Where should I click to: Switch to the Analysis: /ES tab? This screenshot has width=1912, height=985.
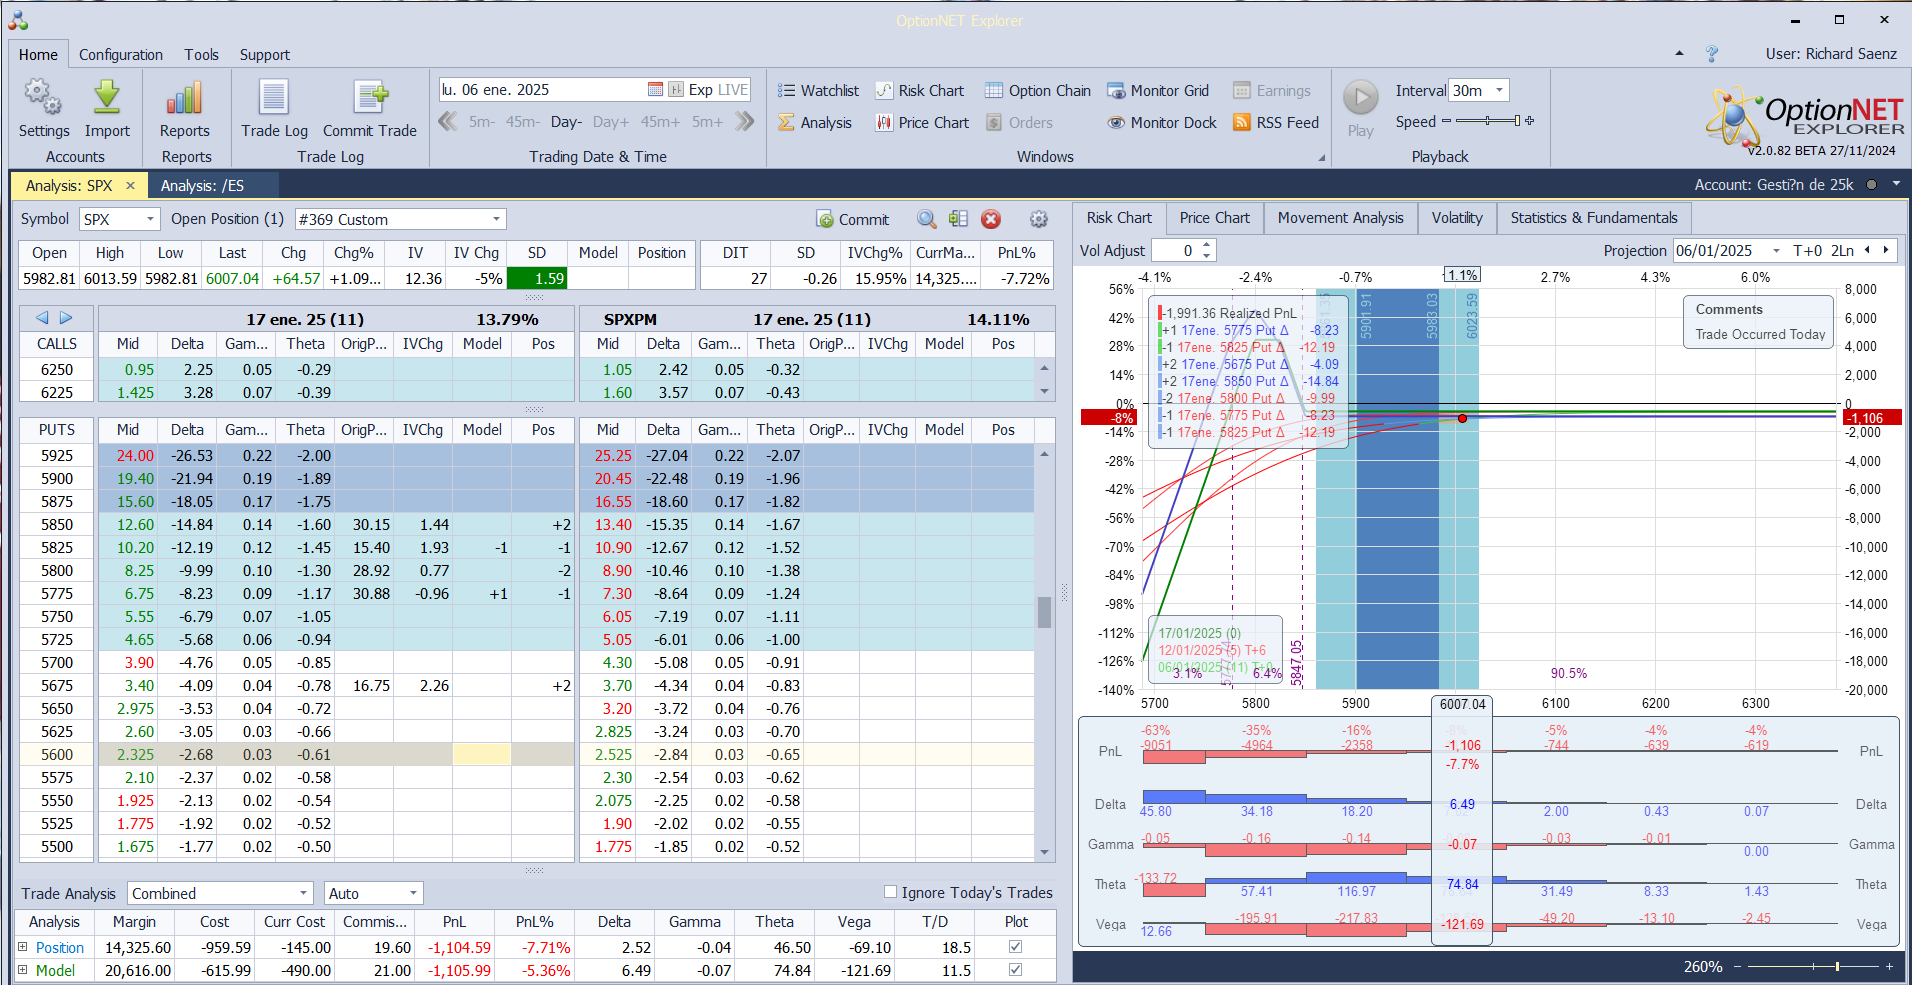coord(203,185)
